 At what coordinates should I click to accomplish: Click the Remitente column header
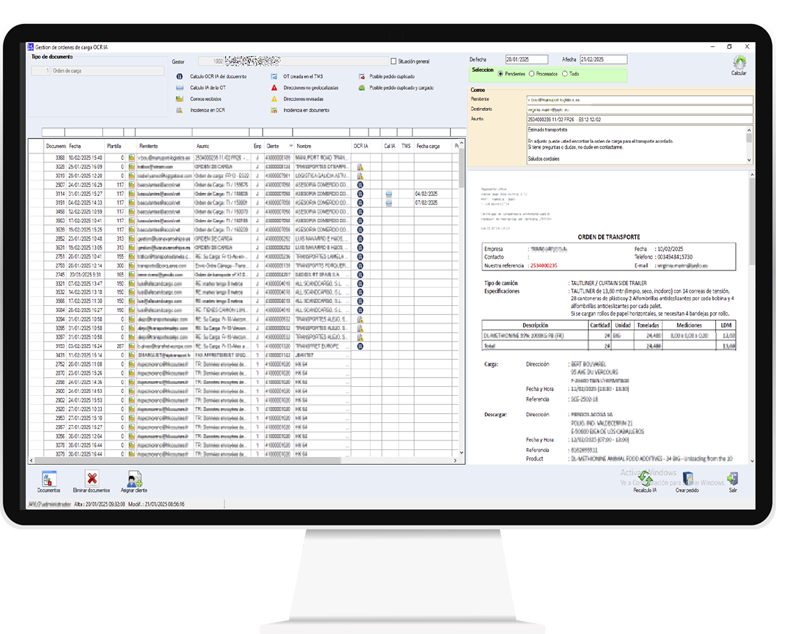point(149,145)
